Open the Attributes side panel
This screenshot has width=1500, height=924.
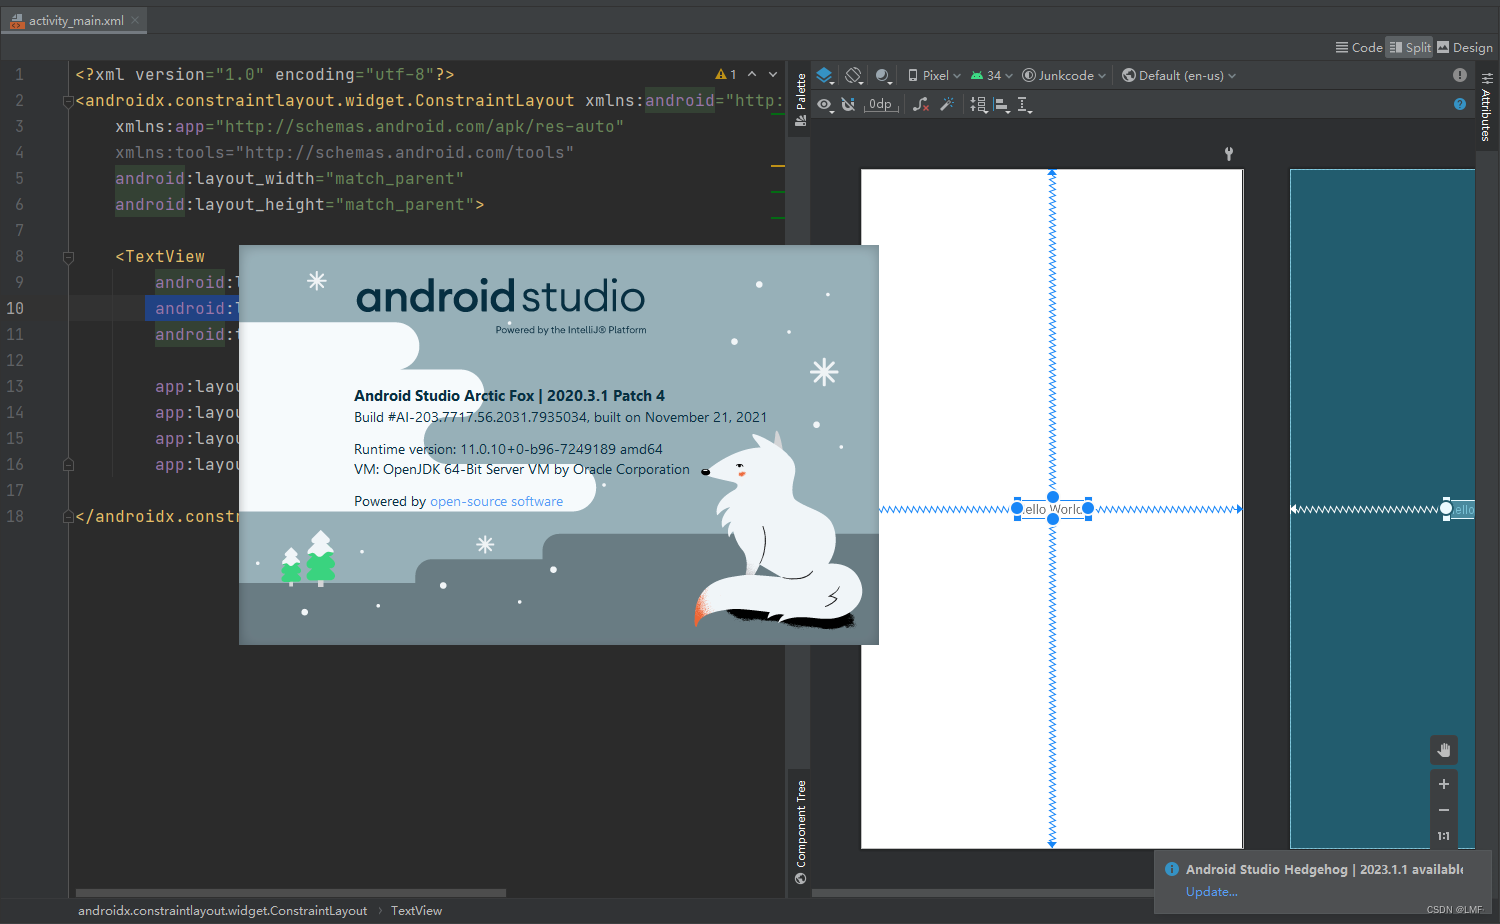pos(1487,107)
